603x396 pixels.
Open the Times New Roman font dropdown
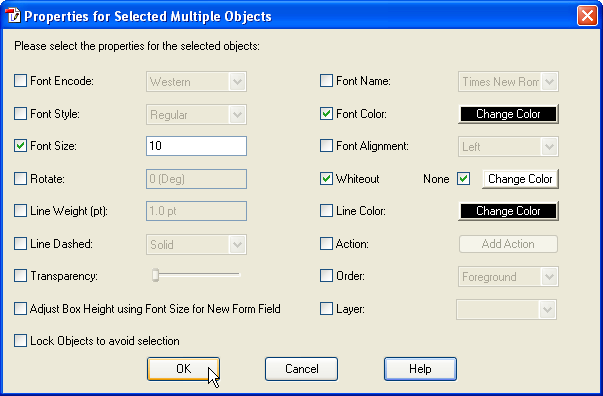point(508,82)
